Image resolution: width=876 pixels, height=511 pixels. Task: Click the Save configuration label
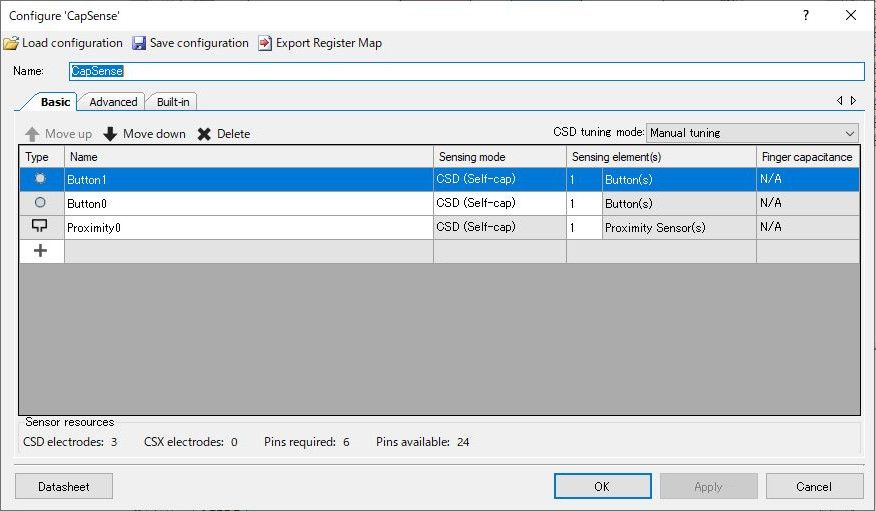pyautogui.click(x=199, y=43)
